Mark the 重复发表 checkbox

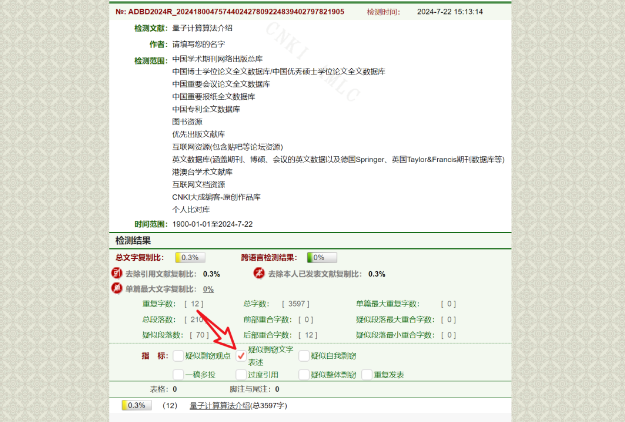(366, 375)
